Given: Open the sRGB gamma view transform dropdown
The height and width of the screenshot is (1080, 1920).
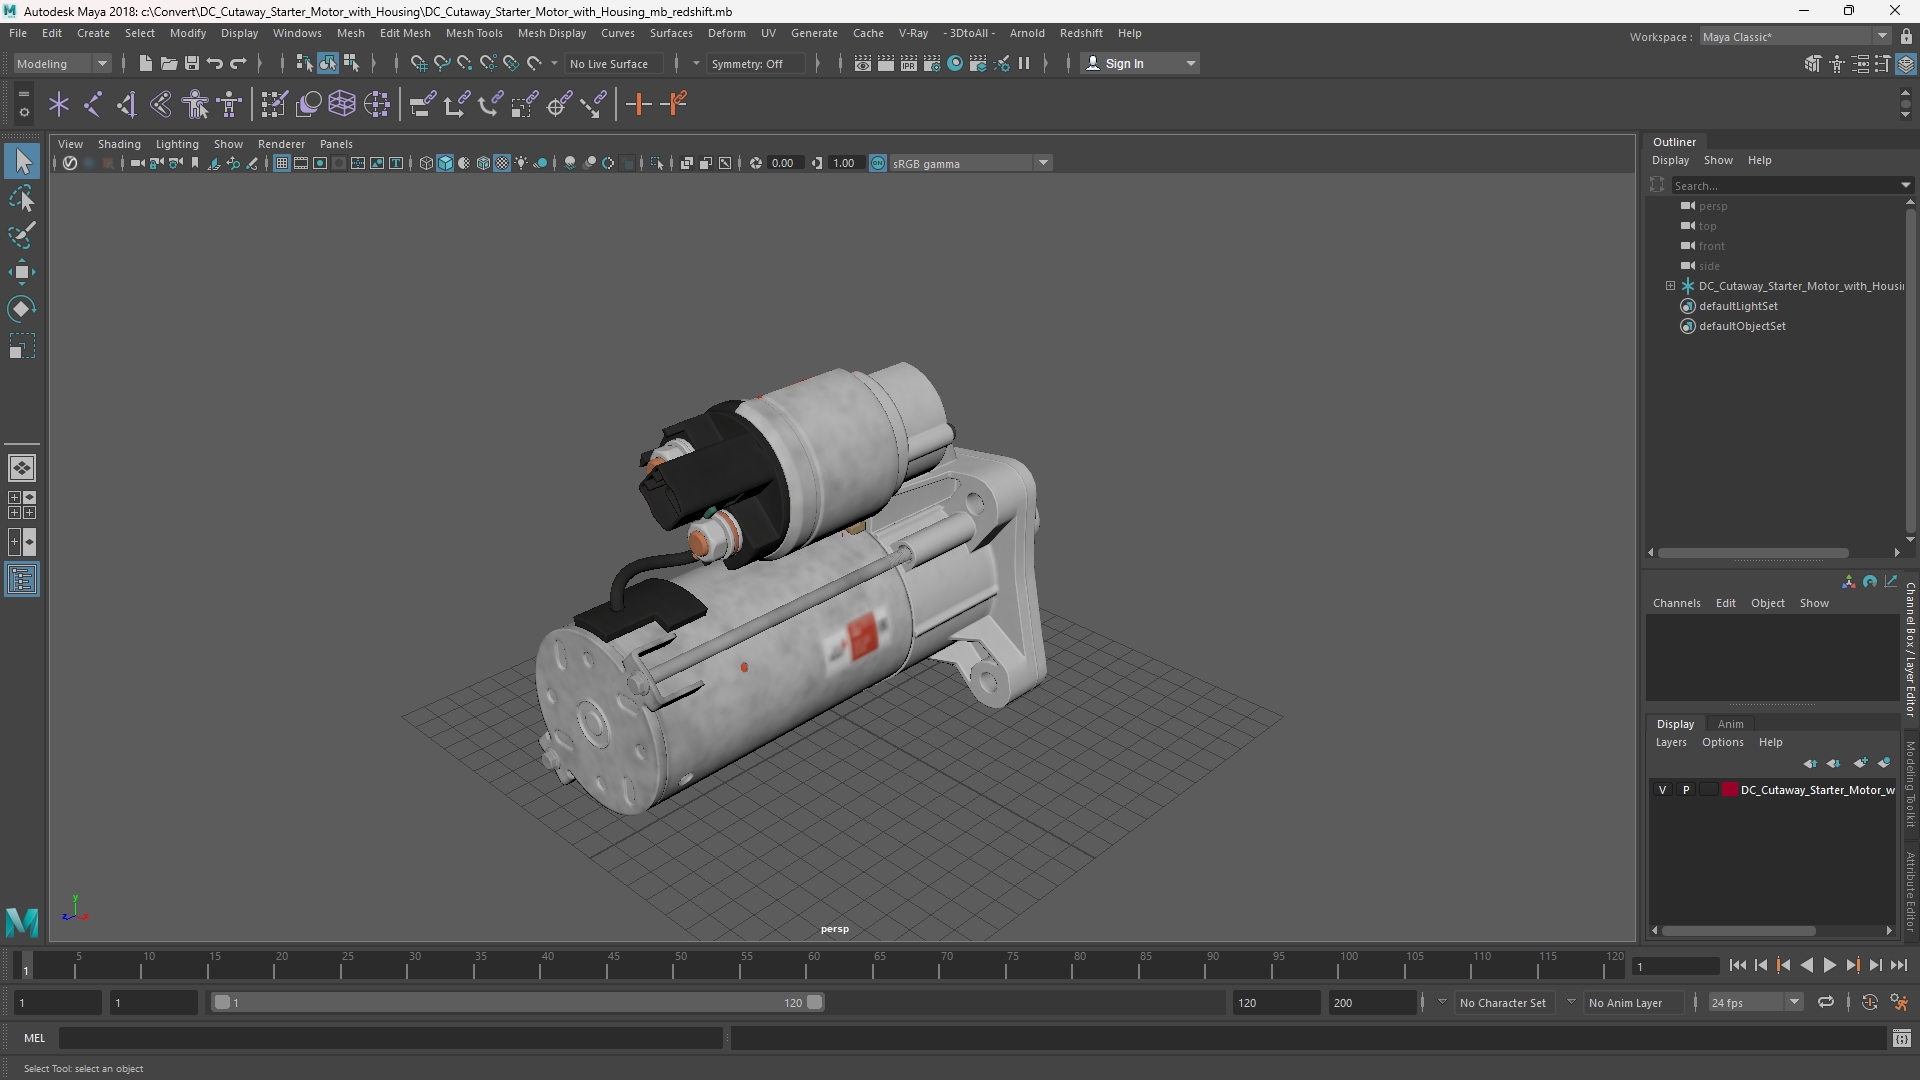Looking at the screenshot, I should pos(970,163).
